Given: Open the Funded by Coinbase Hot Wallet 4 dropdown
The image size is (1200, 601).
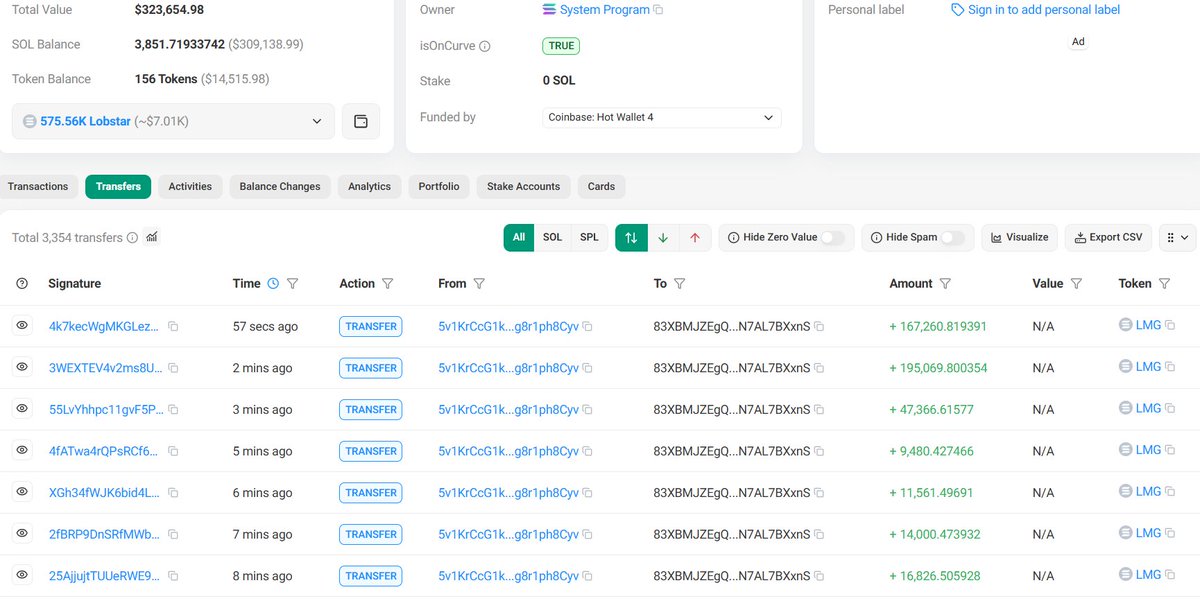Looking at the screenshot, I should pos(662,117).
